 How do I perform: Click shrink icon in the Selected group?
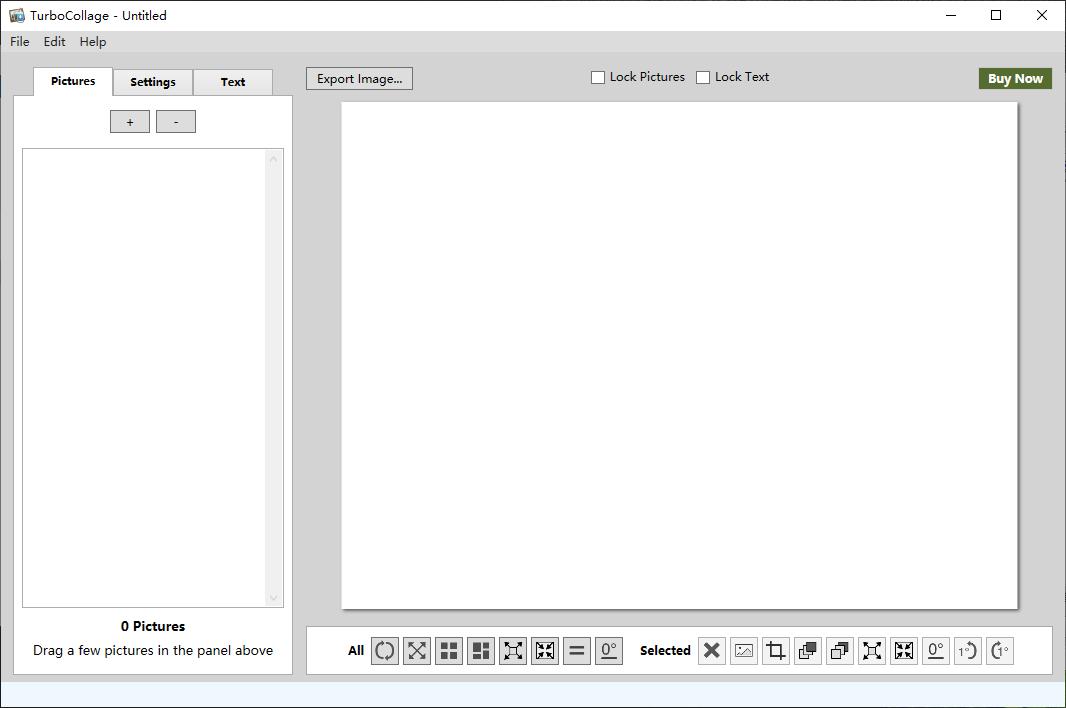[904, 651]
